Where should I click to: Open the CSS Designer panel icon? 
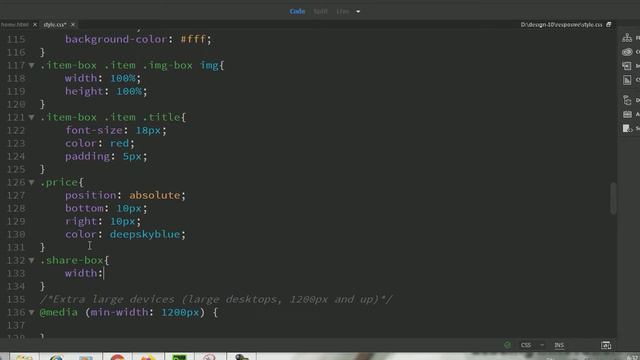(627, 80)
